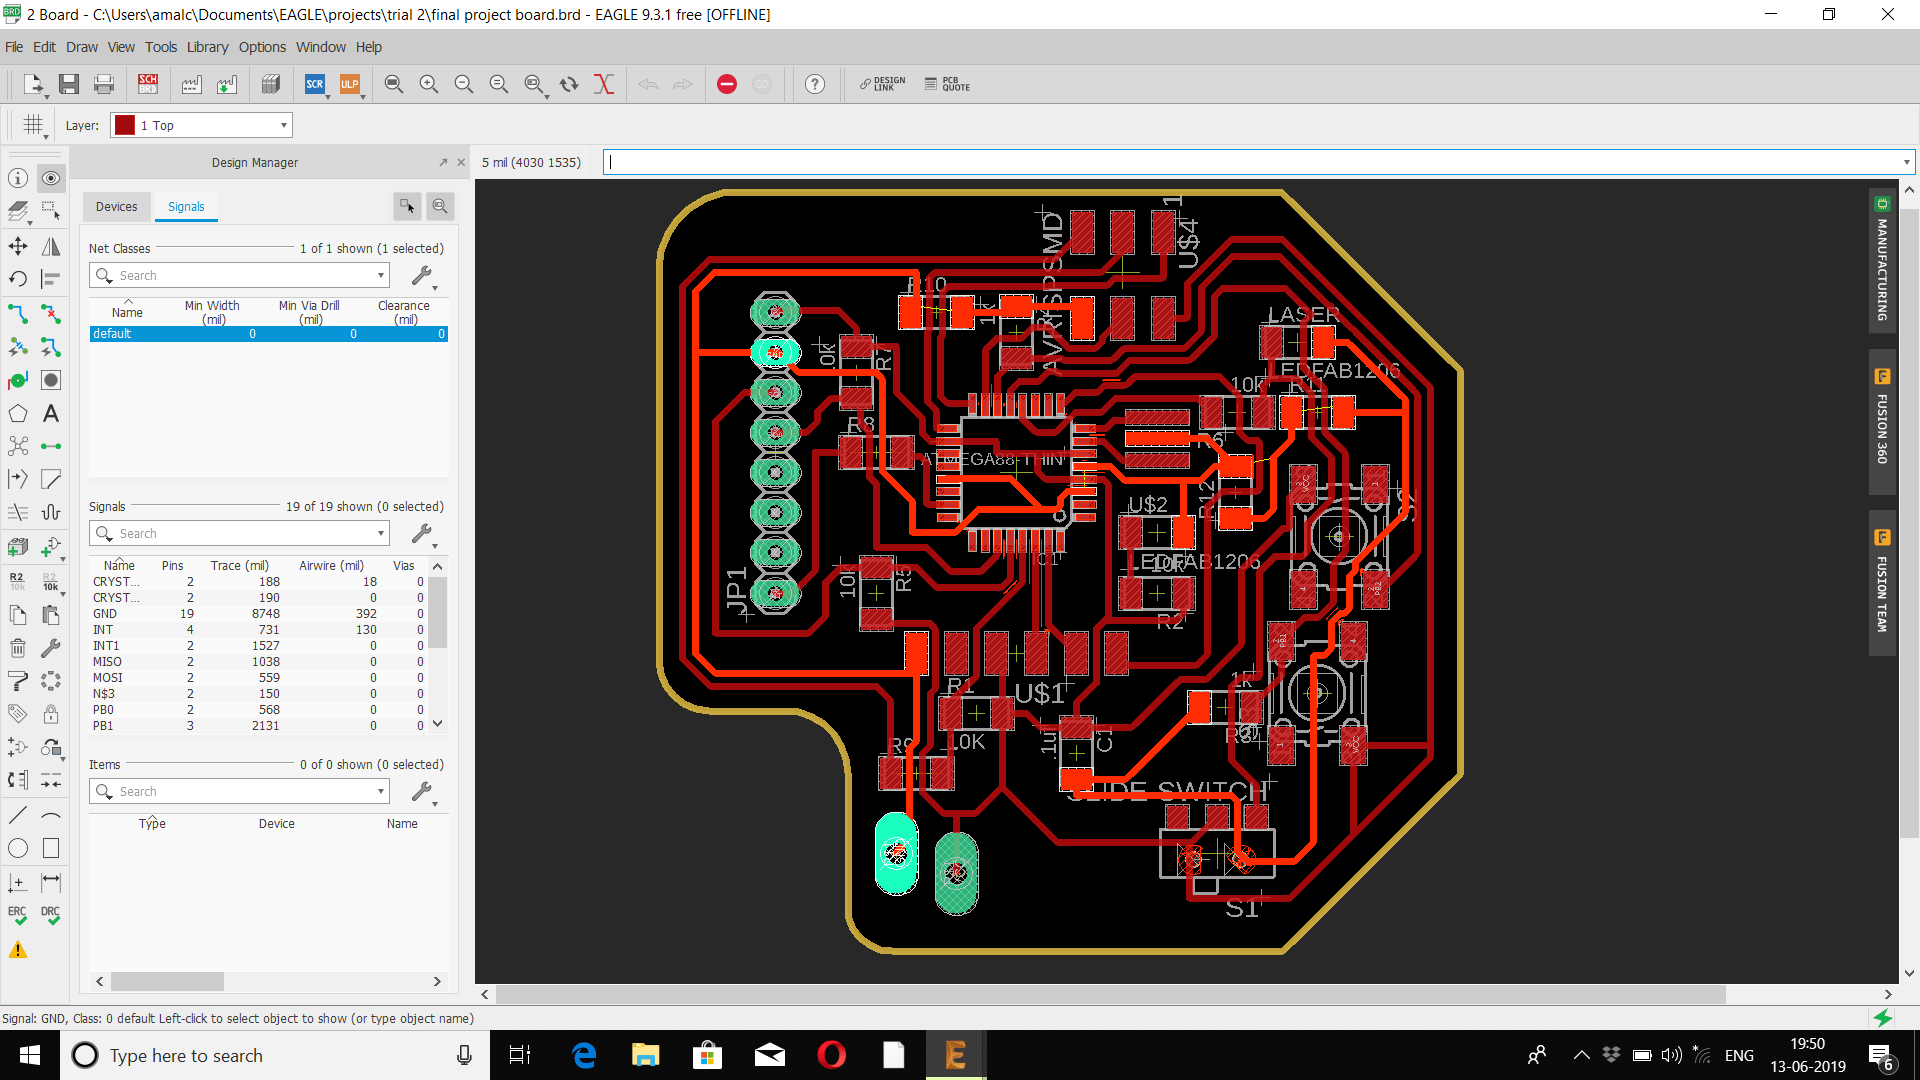
Task: Click the PCB Quote button
Action: pos(947,84)
